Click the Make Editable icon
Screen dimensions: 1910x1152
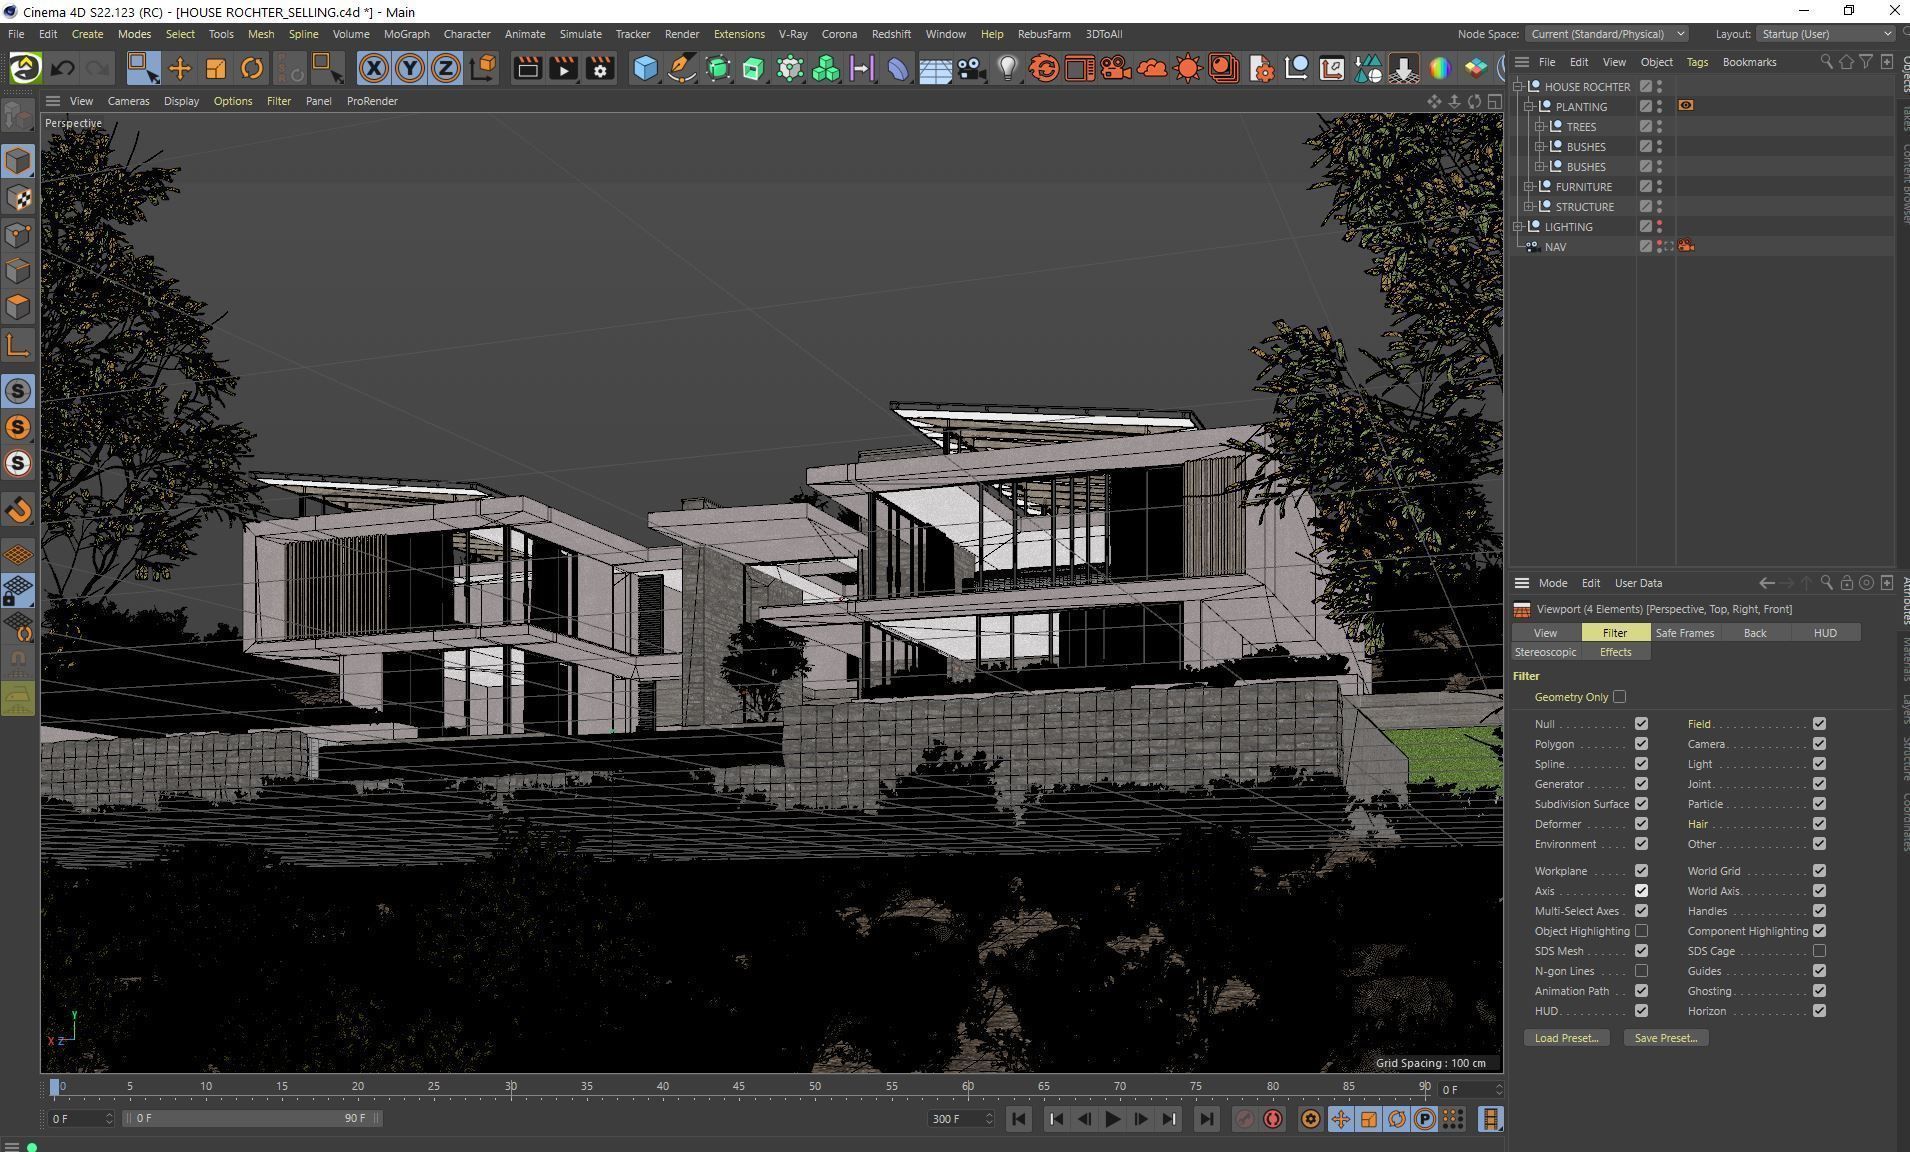click(x=18, y=116)
